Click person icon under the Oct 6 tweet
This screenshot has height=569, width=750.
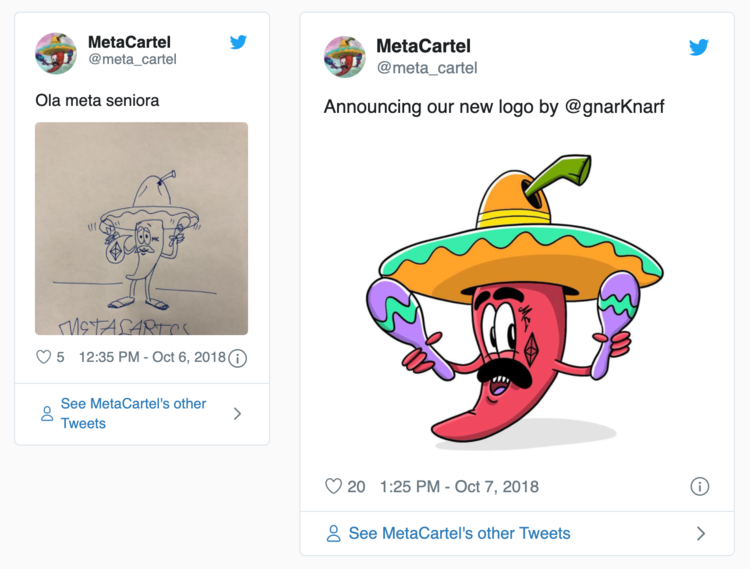47,414
